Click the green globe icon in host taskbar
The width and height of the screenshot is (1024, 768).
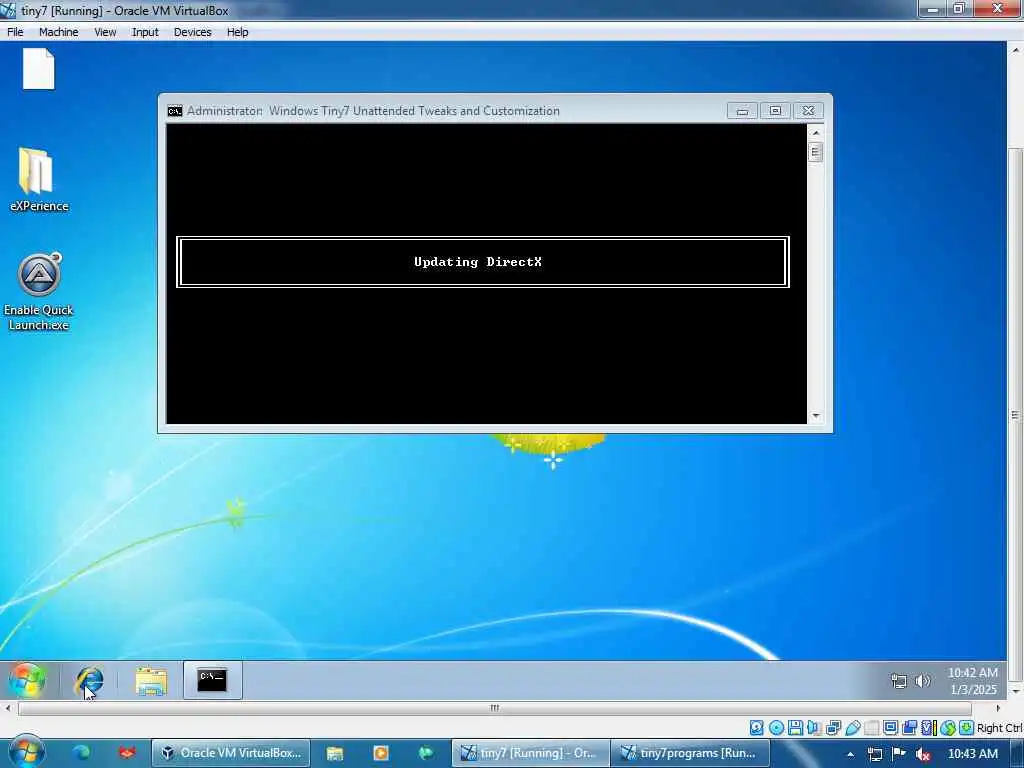[x=426, y=753]
